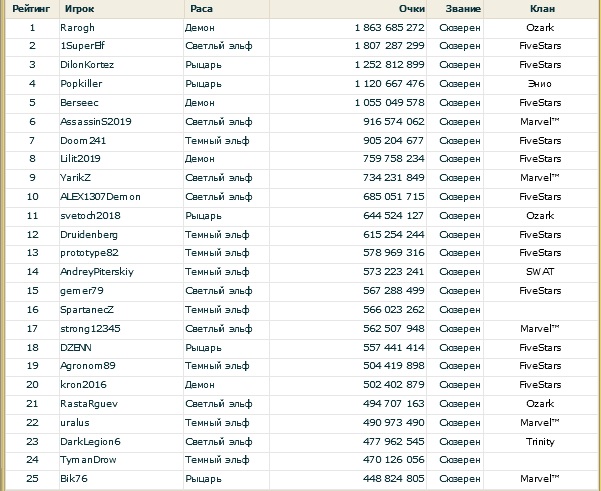Sort by the Звание column header
601x491 pixels.
[463, 8]
